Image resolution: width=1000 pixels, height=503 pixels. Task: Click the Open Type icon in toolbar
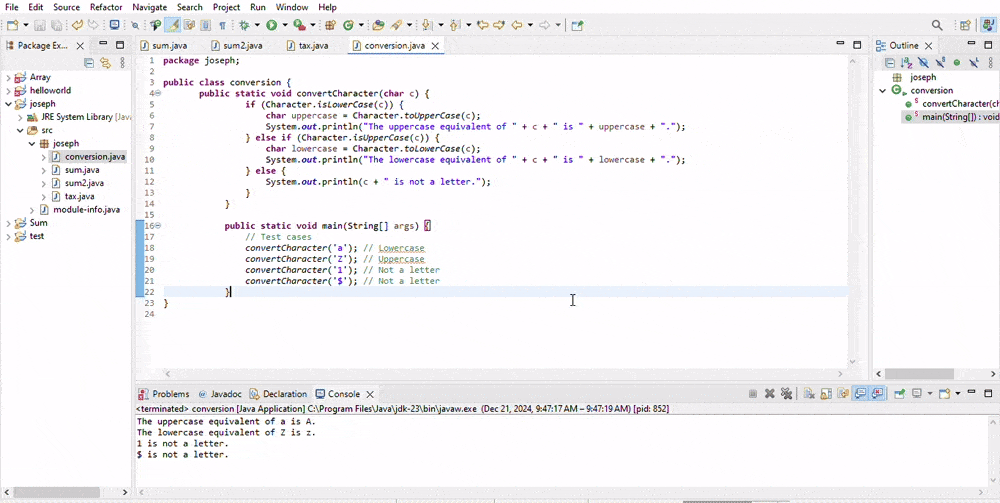tap(378, 26)
